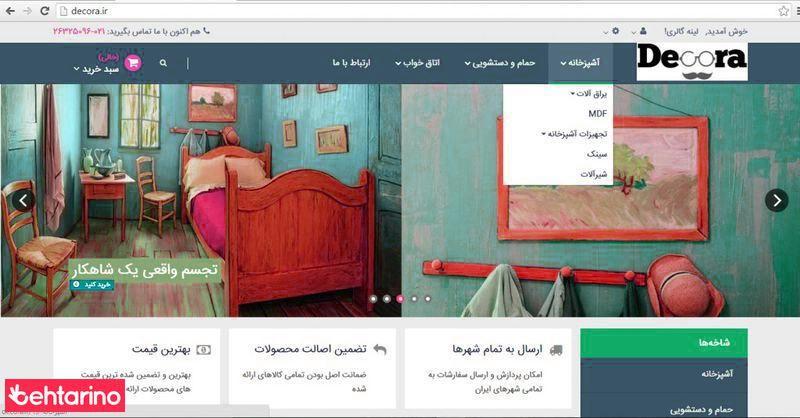Click the reply arrow icon beside تضمین اصالت

[380, 350]
